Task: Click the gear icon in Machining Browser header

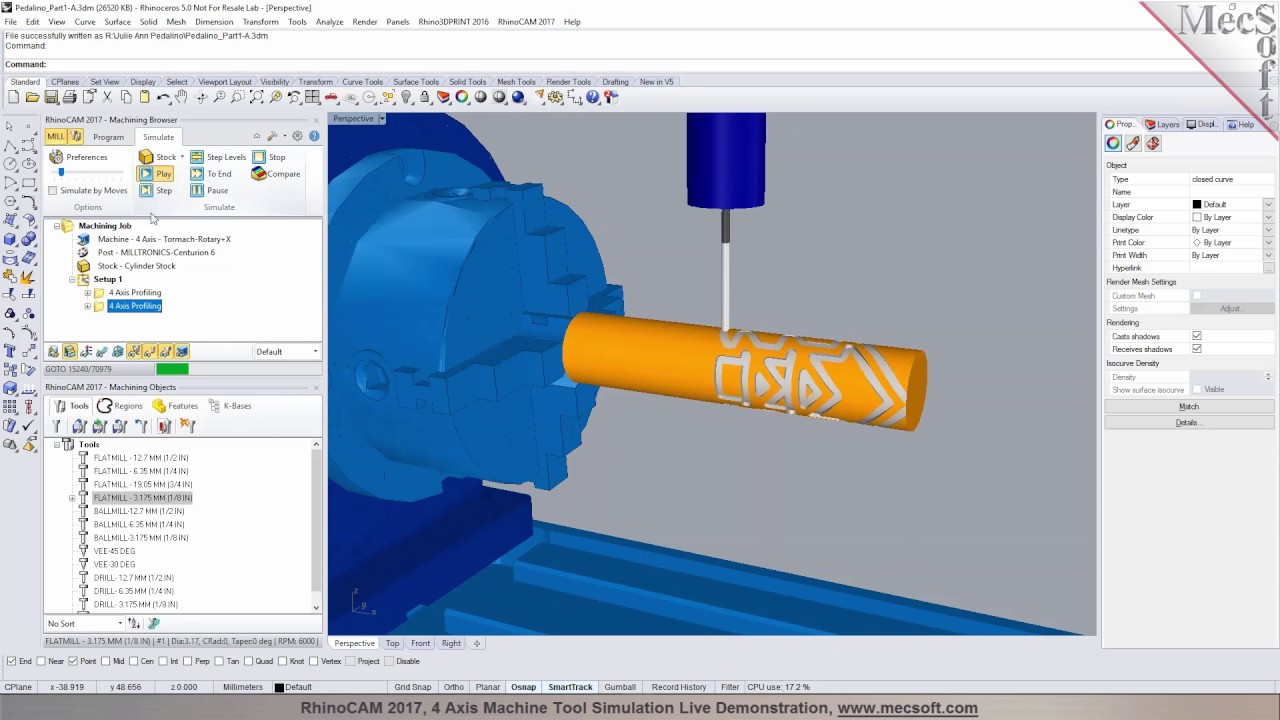Action: click(297, 136)
